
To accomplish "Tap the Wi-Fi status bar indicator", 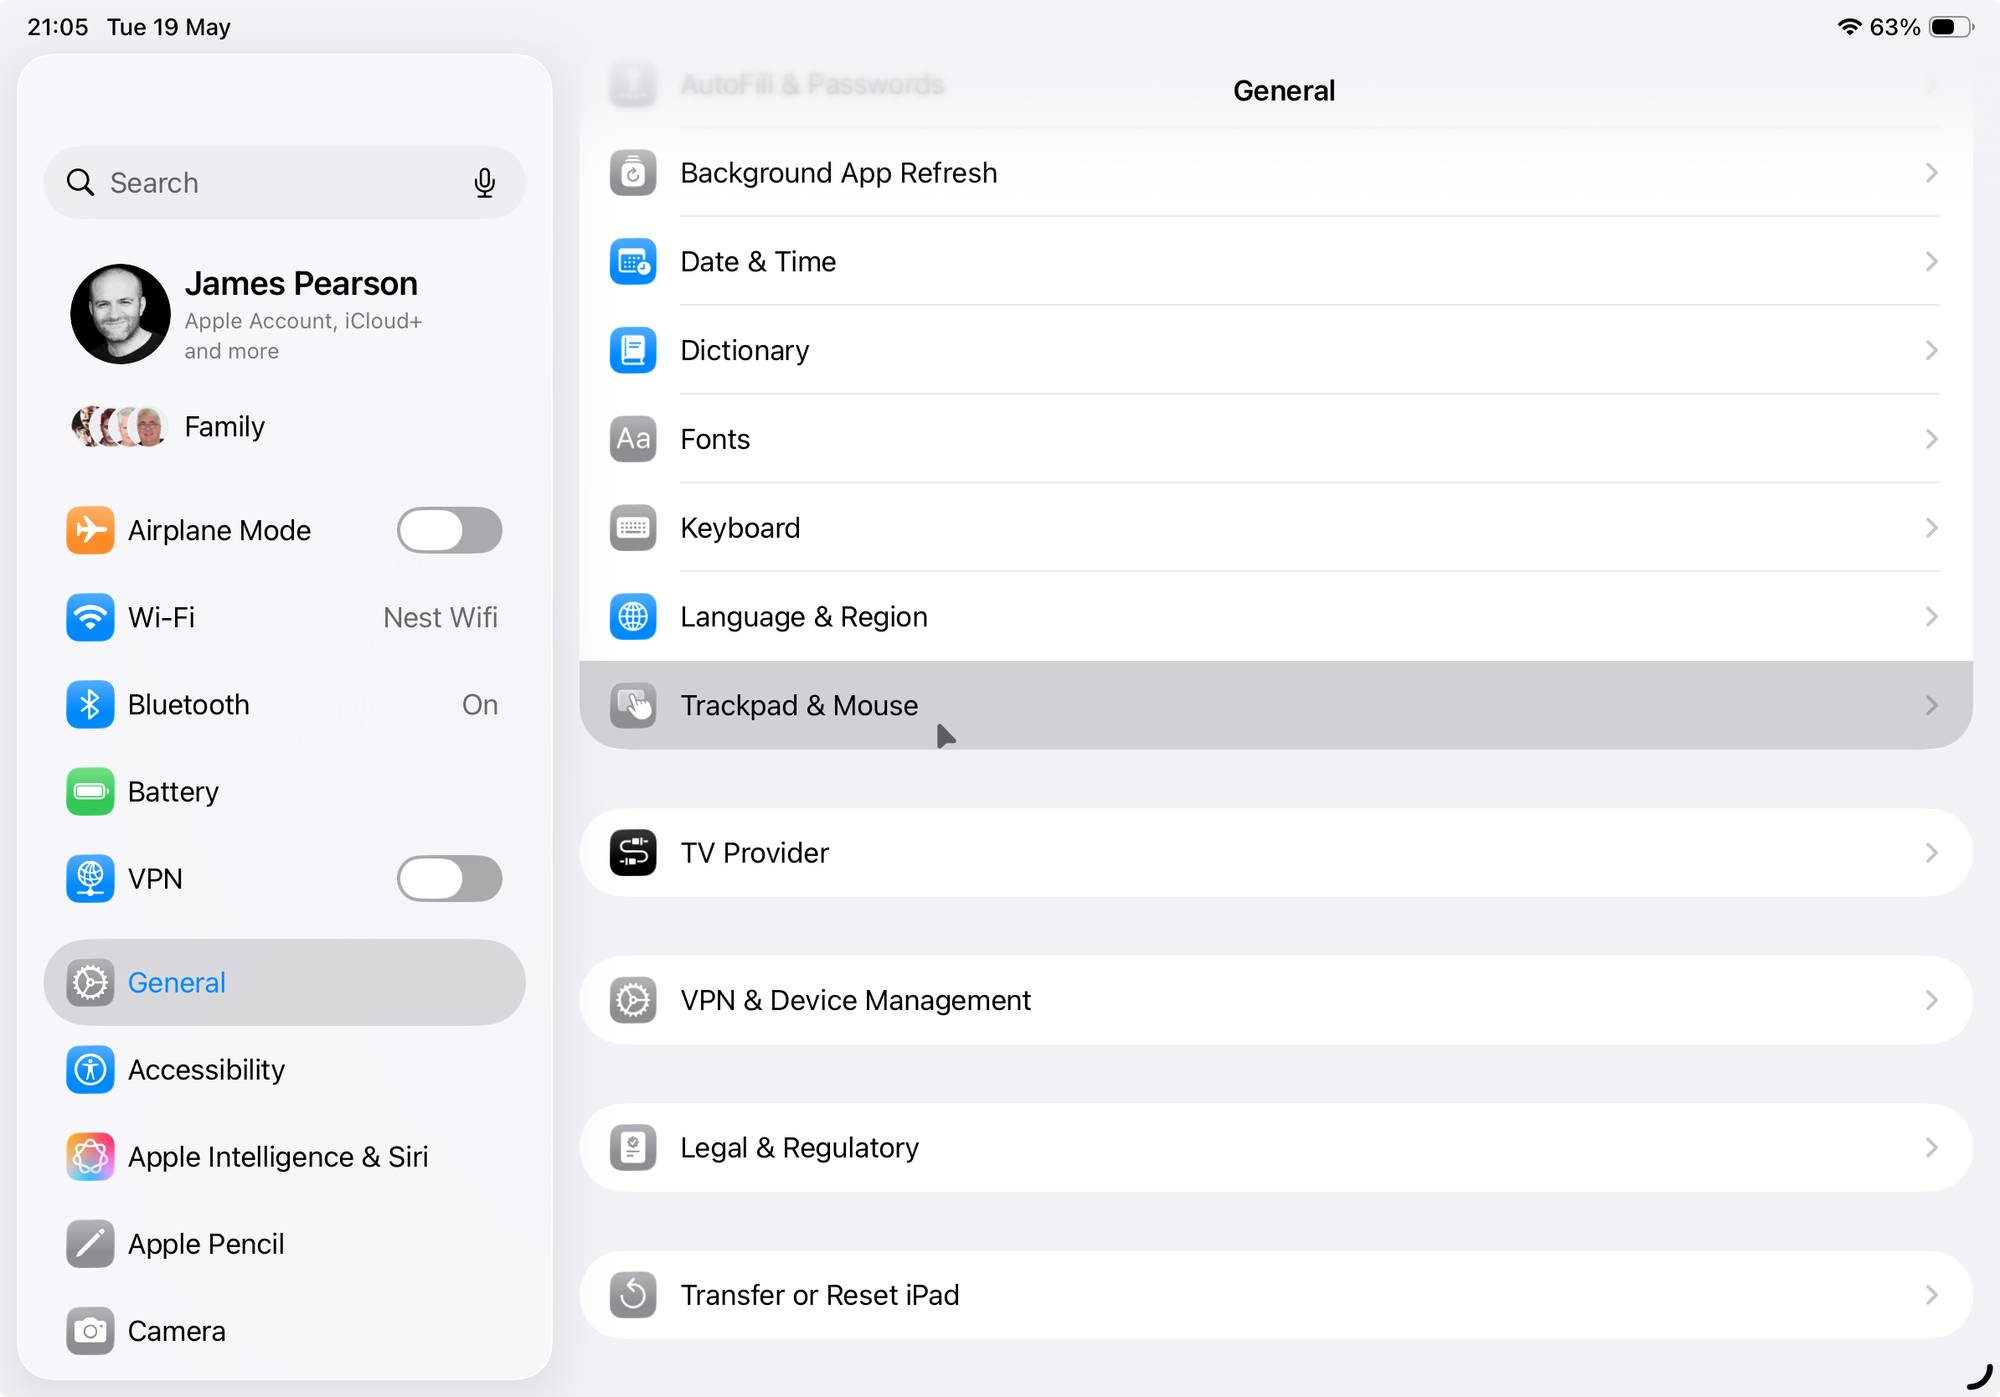I will pyautogui.click(x=1849, y=27).
